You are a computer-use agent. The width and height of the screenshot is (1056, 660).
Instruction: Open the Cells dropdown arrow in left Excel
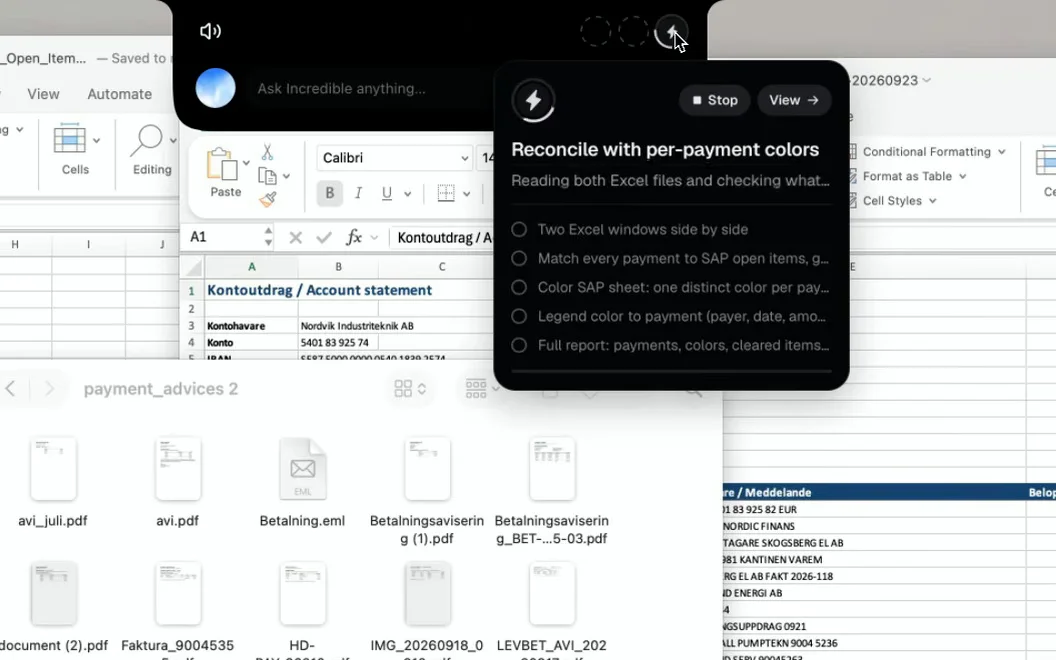point(96,141)
